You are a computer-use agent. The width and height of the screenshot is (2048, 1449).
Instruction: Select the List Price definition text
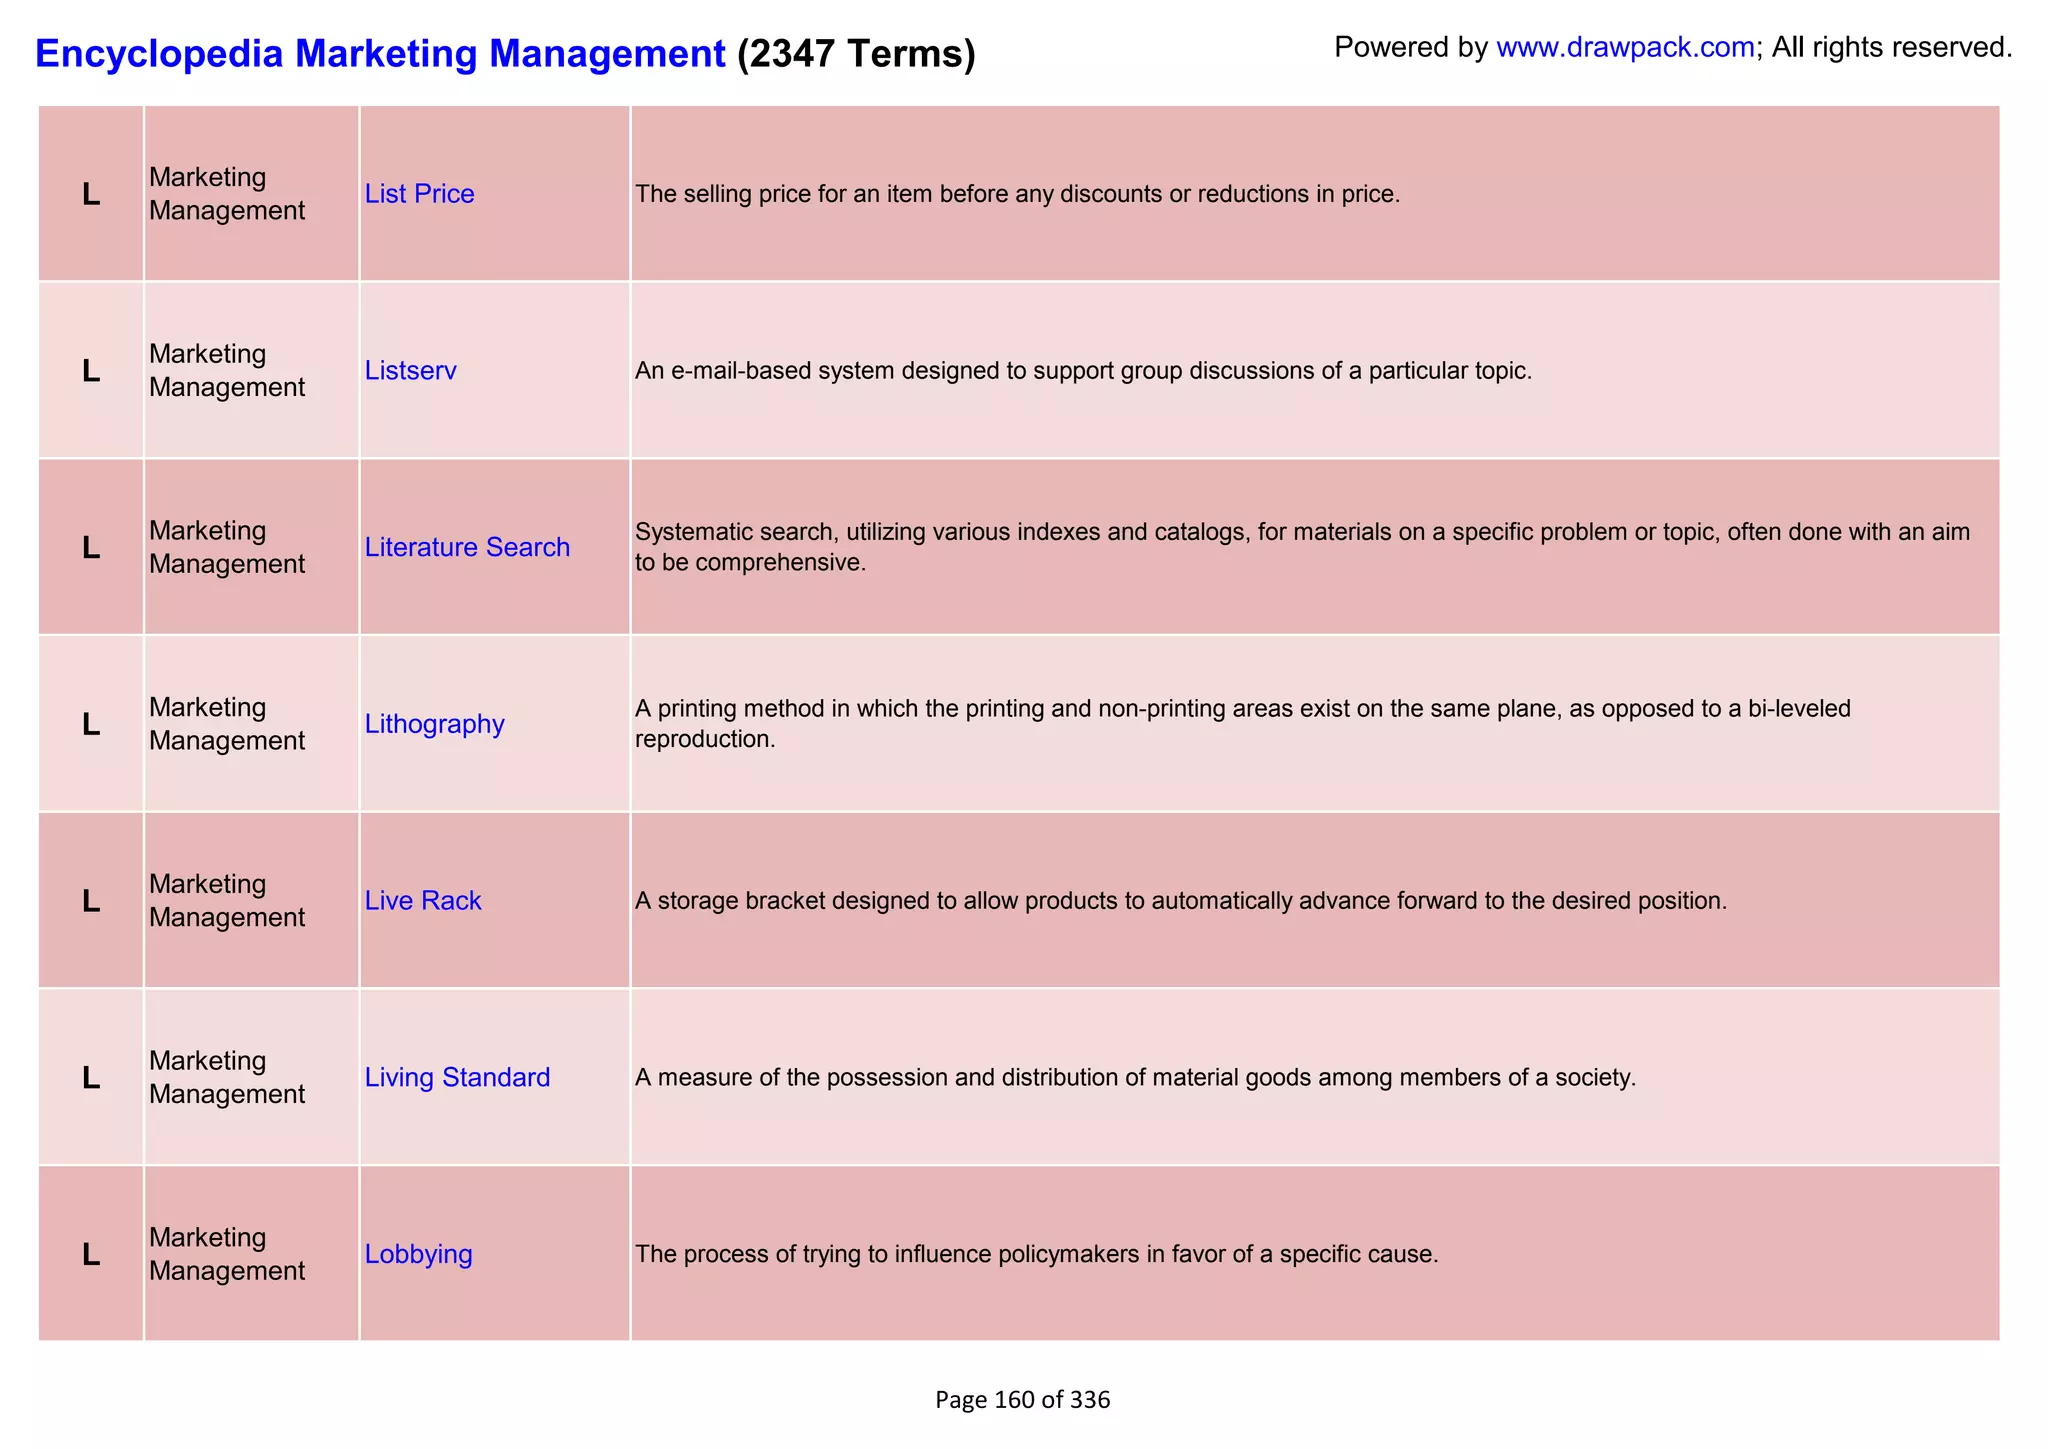1017,194
